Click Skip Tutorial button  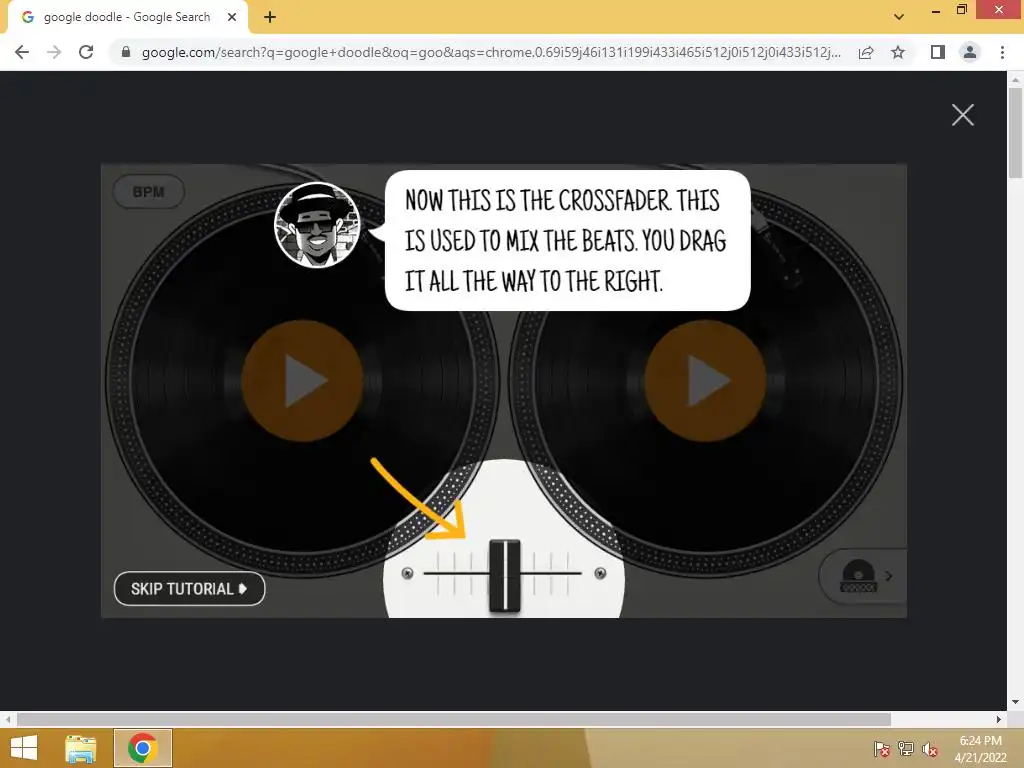pos(189,588)
